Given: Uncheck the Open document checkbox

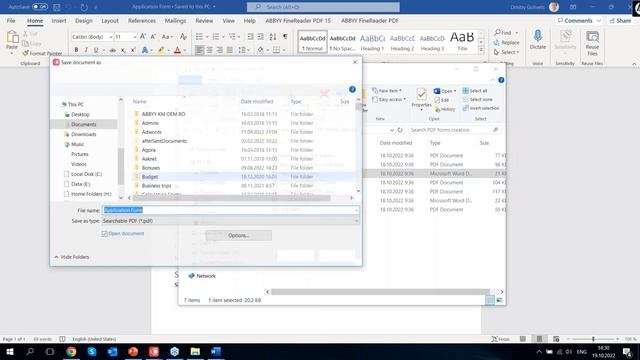Looking at the screenshot, I should pyautogui.click(x=104, y=234).
